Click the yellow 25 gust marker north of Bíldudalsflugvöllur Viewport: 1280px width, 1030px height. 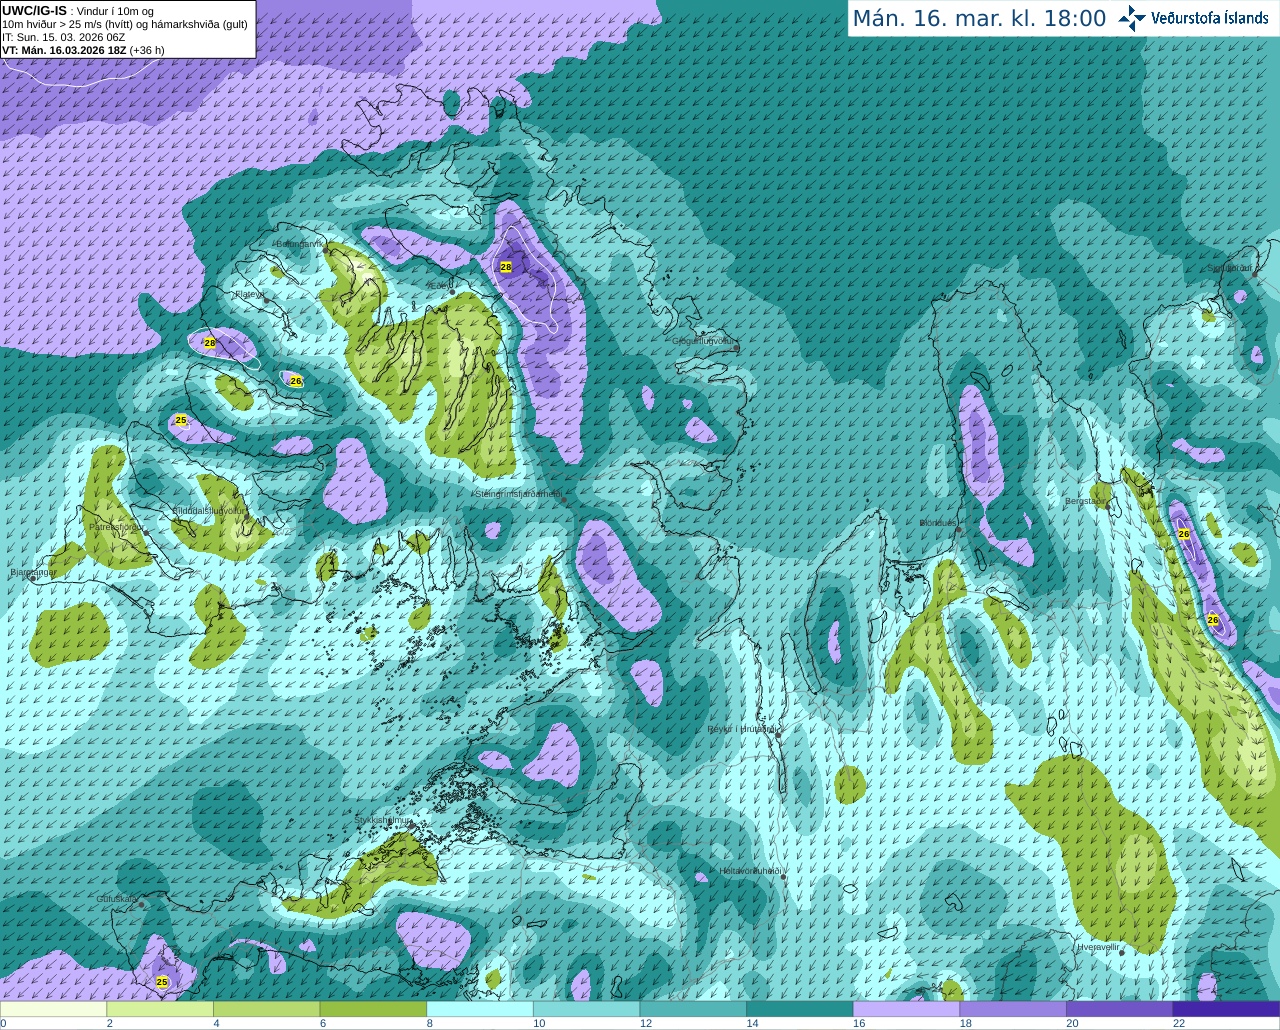(181, 420)
